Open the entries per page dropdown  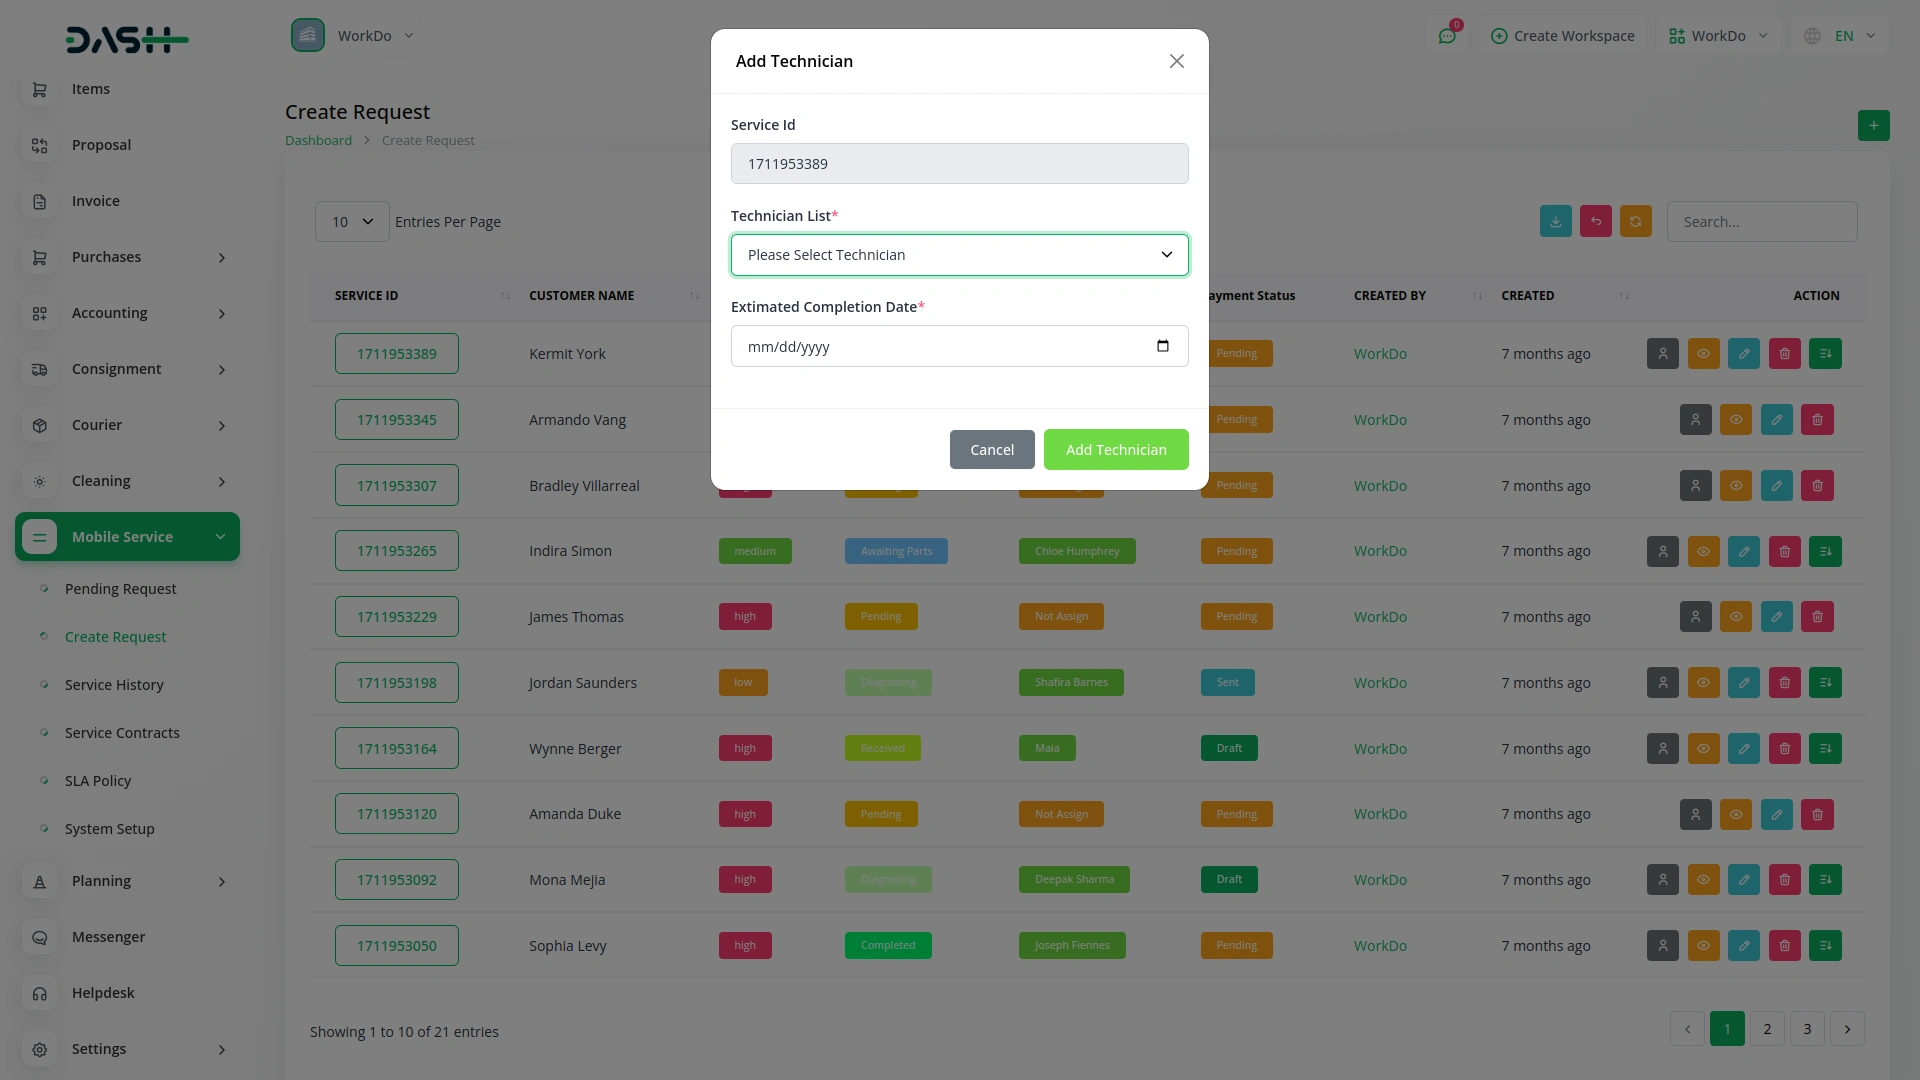tap(352, 222)
